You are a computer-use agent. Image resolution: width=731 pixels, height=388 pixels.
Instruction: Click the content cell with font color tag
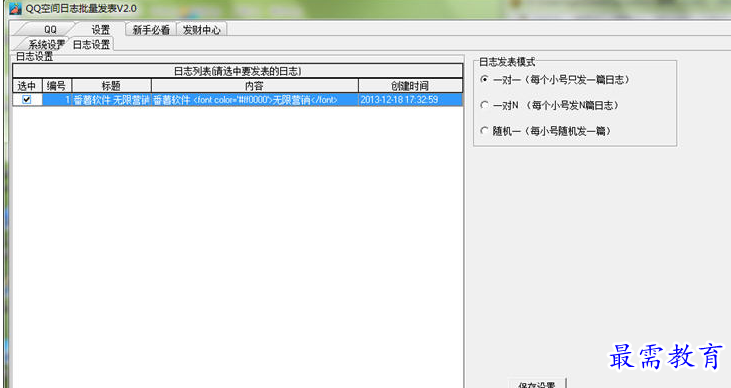tap(255, 100)
